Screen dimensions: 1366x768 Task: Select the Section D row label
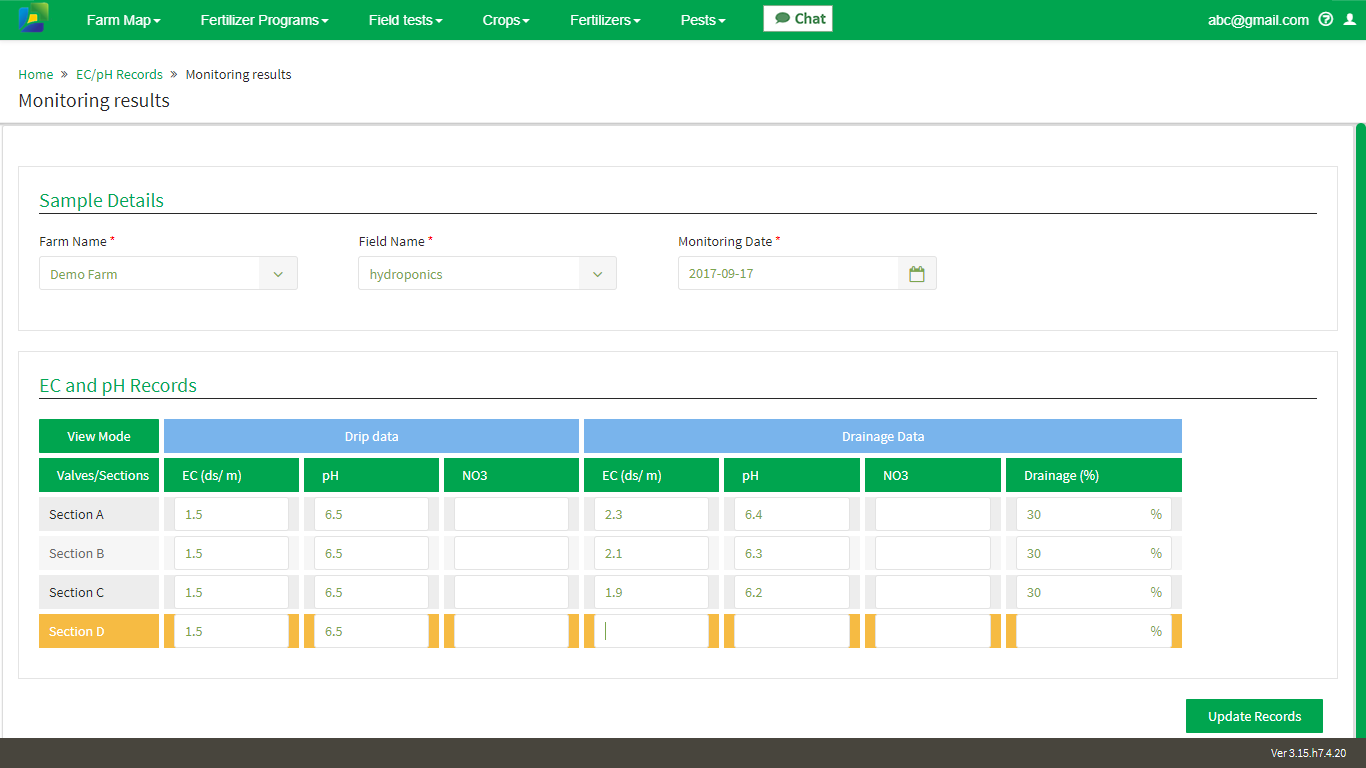99,631
